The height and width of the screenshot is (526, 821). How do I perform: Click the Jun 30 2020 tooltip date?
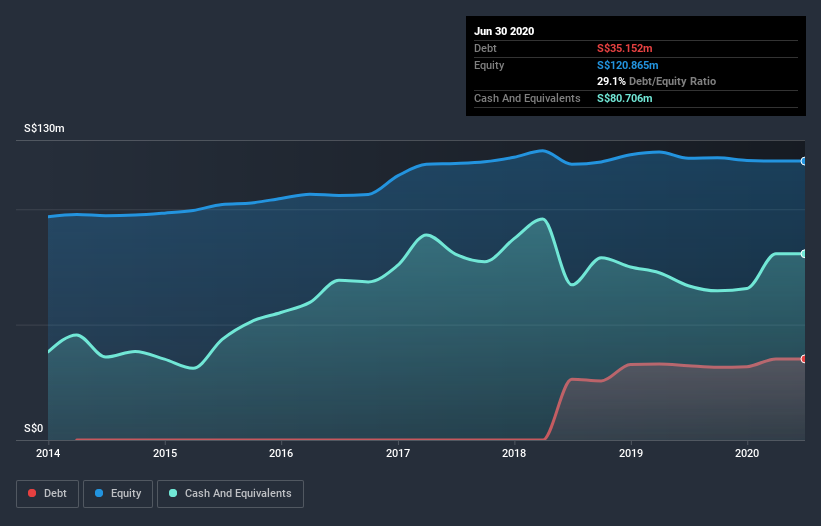504,31
